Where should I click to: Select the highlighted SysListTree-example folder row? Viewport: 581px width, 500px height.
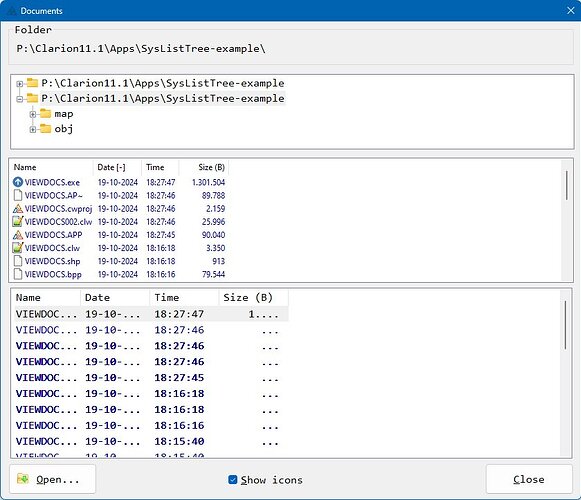[163, 98]
